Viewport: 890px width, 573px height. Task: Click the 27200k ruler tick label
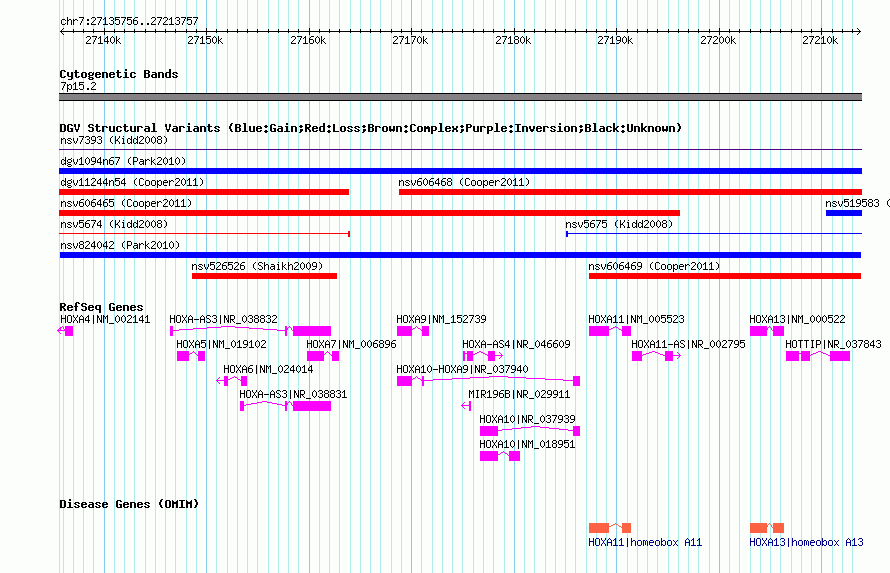(x=717, y=40)
